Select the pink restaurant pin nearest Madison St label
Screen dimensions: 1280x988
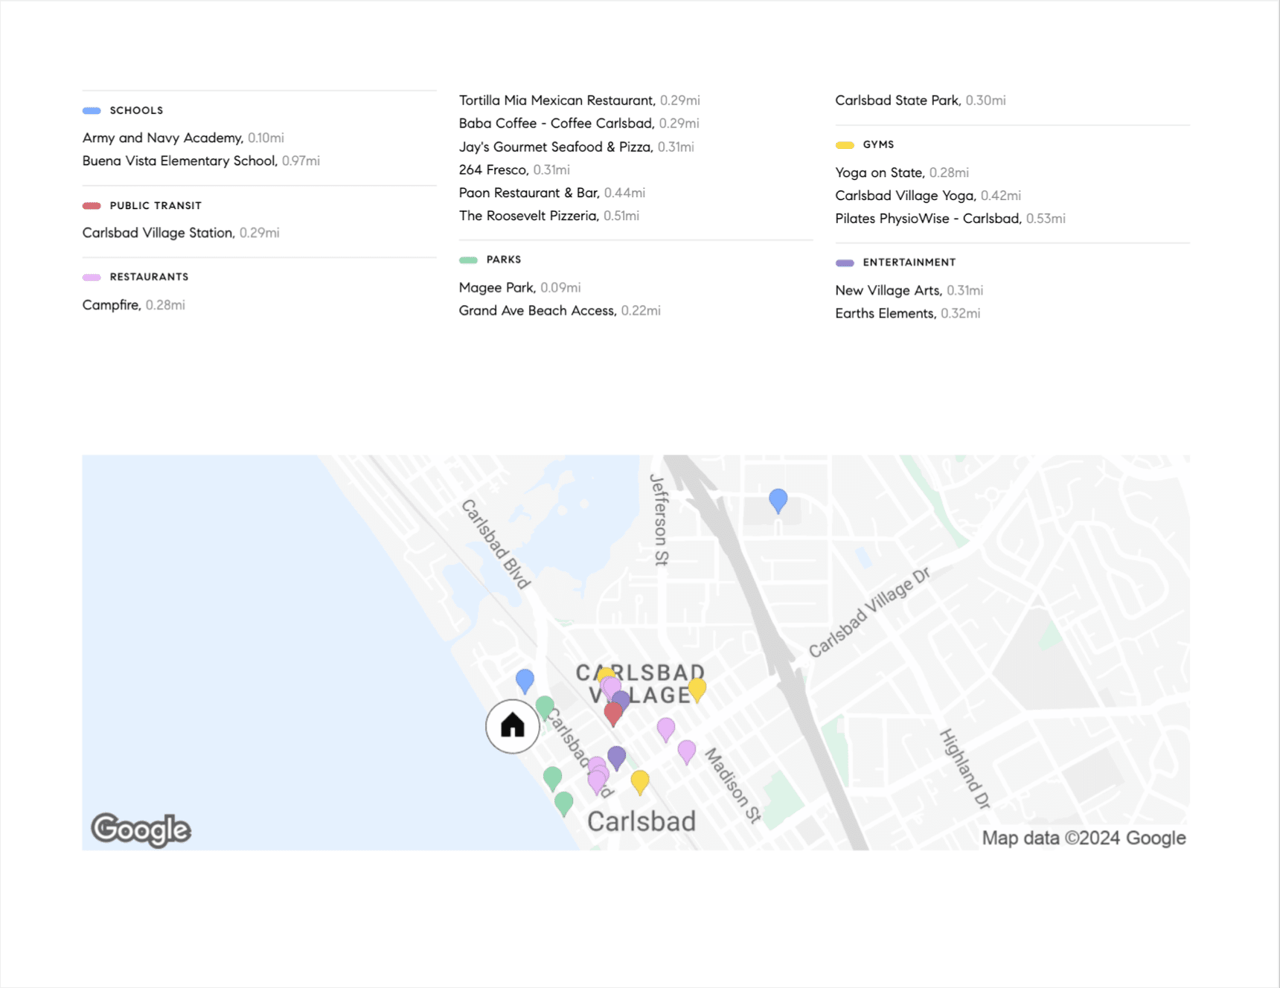click(x=687, y=752)
